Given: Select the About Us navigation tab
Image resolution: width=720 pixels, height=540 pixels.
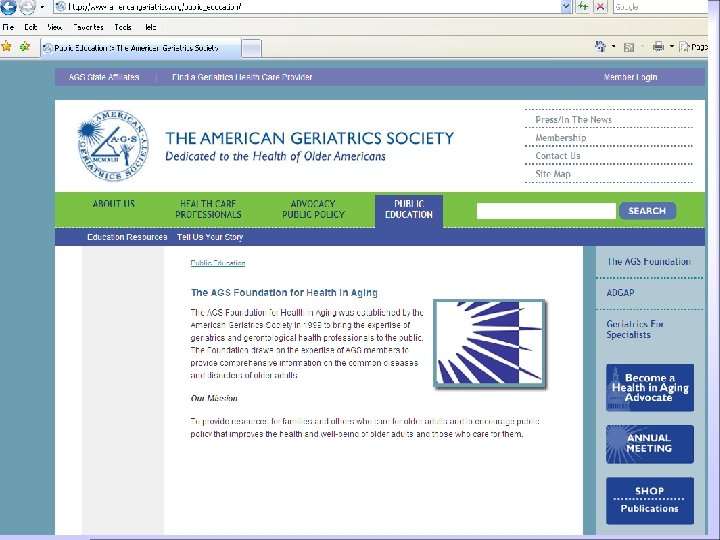Looking at the screenshot, I should [x=113, y=203].
